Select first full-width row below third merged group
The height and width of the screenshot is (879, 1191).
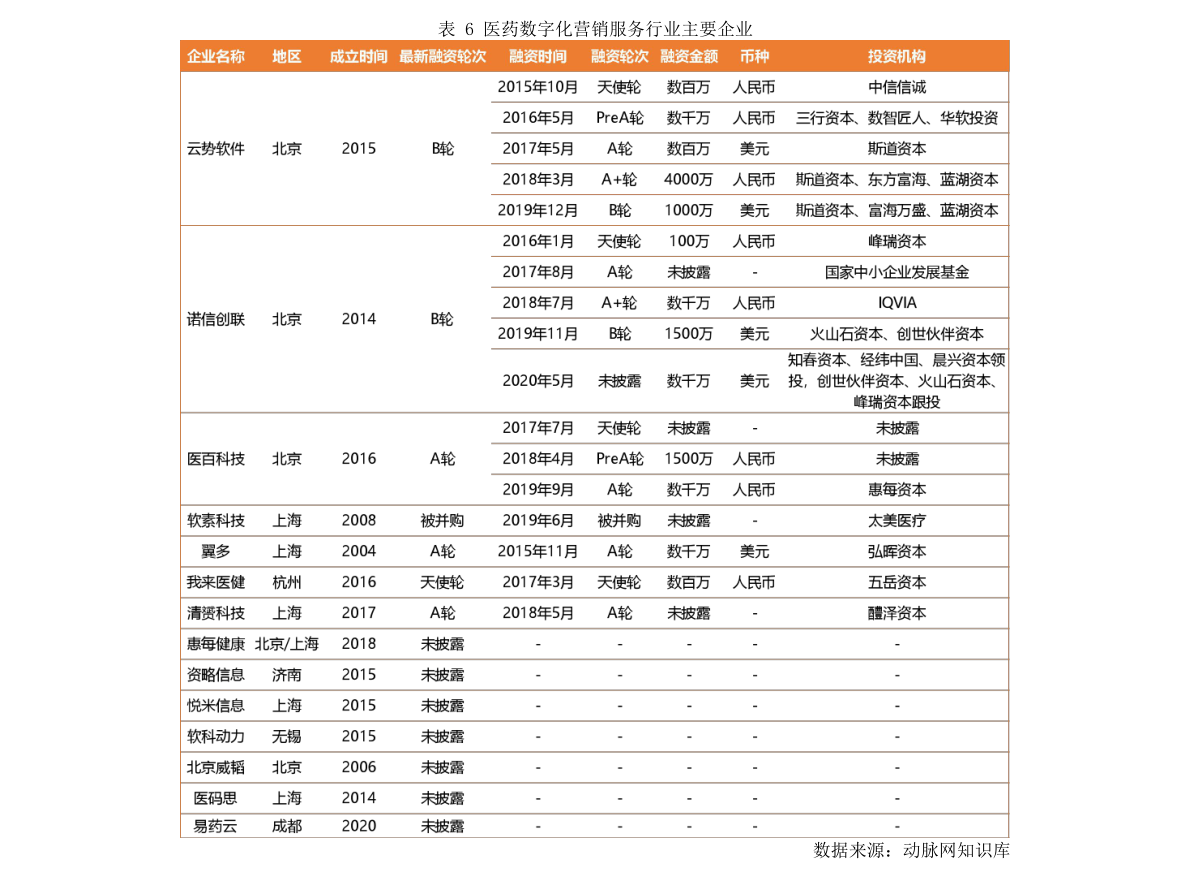tap(594, 521)
